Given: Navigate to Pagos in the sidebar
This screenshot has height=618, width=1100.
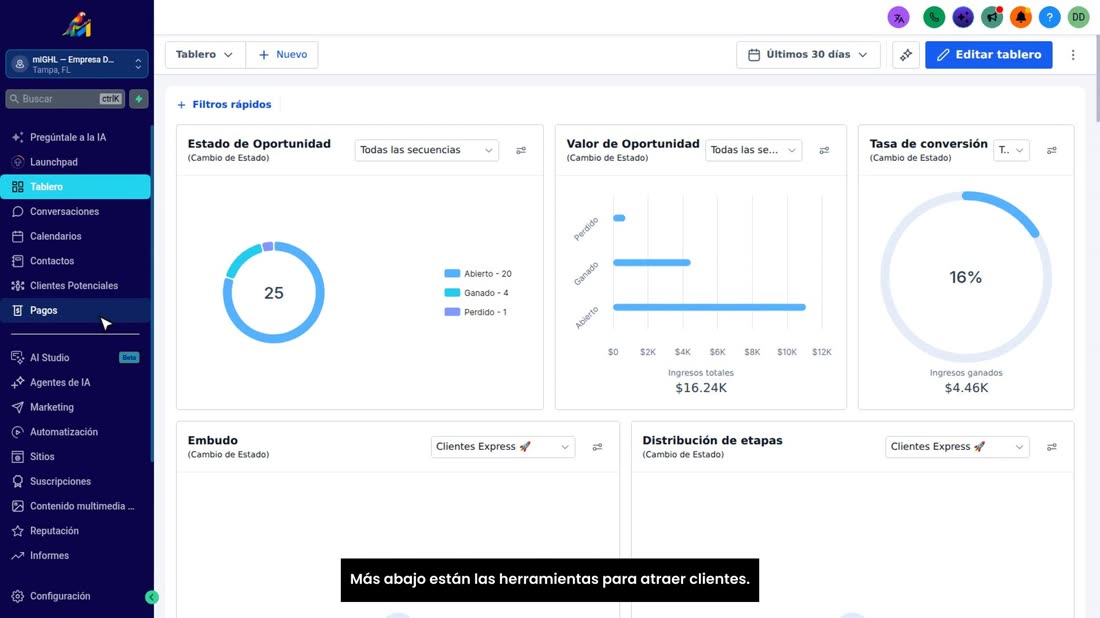Looking at the screenshot, I should point(76,310).
